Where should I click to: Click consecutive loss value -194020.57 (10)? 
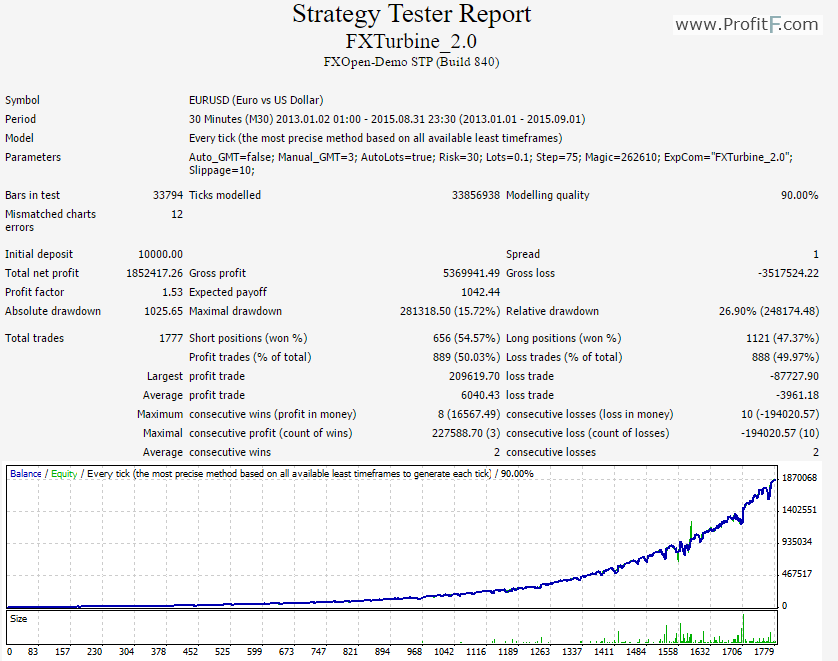click(780, 433)
